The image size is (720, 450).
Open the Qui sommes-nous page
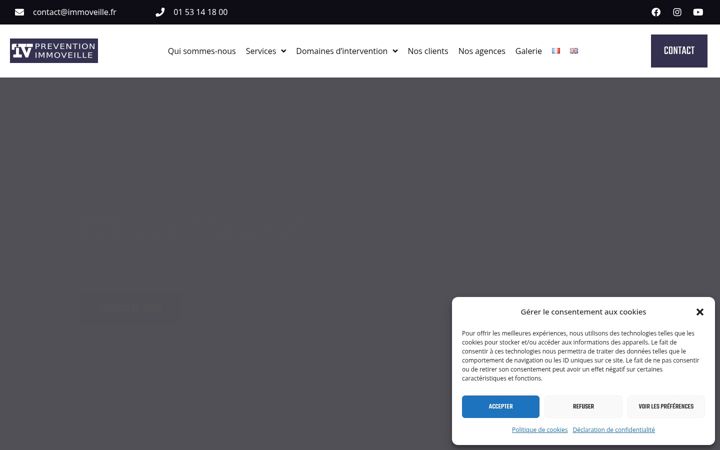[202, 51]
